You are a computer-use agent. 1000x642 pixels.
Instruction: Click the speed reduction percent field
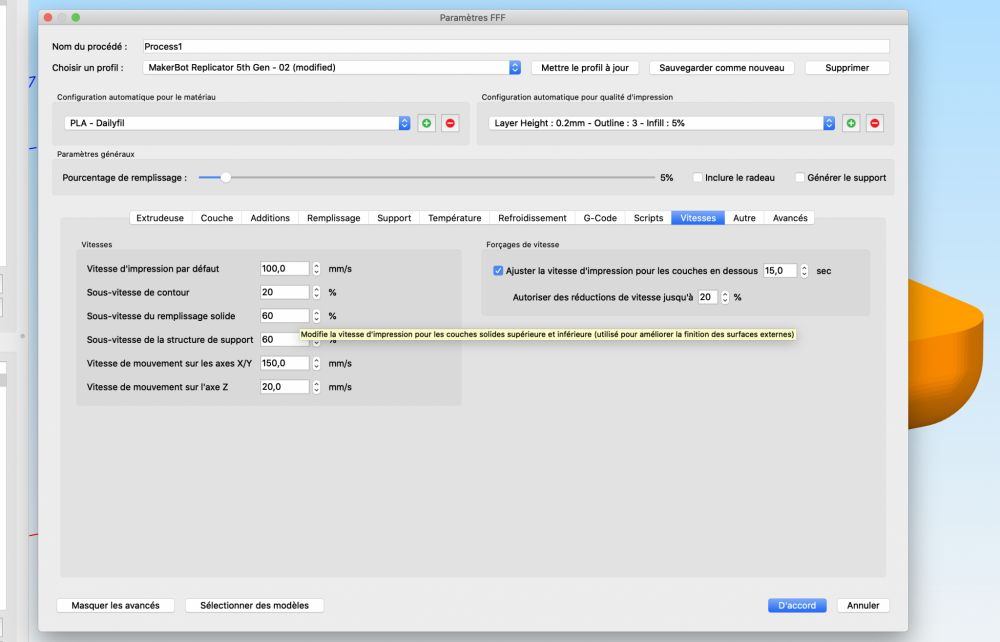pyautogui.click(x=708, y=298)
